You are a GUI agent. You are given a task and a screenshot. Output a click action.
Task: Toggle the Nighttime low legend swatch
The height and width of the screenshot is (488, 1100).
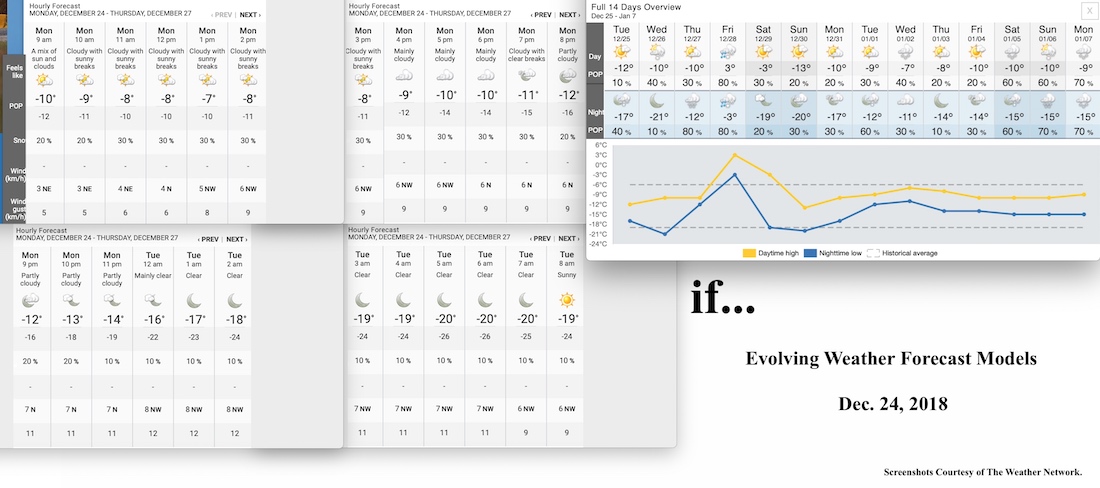810,253
